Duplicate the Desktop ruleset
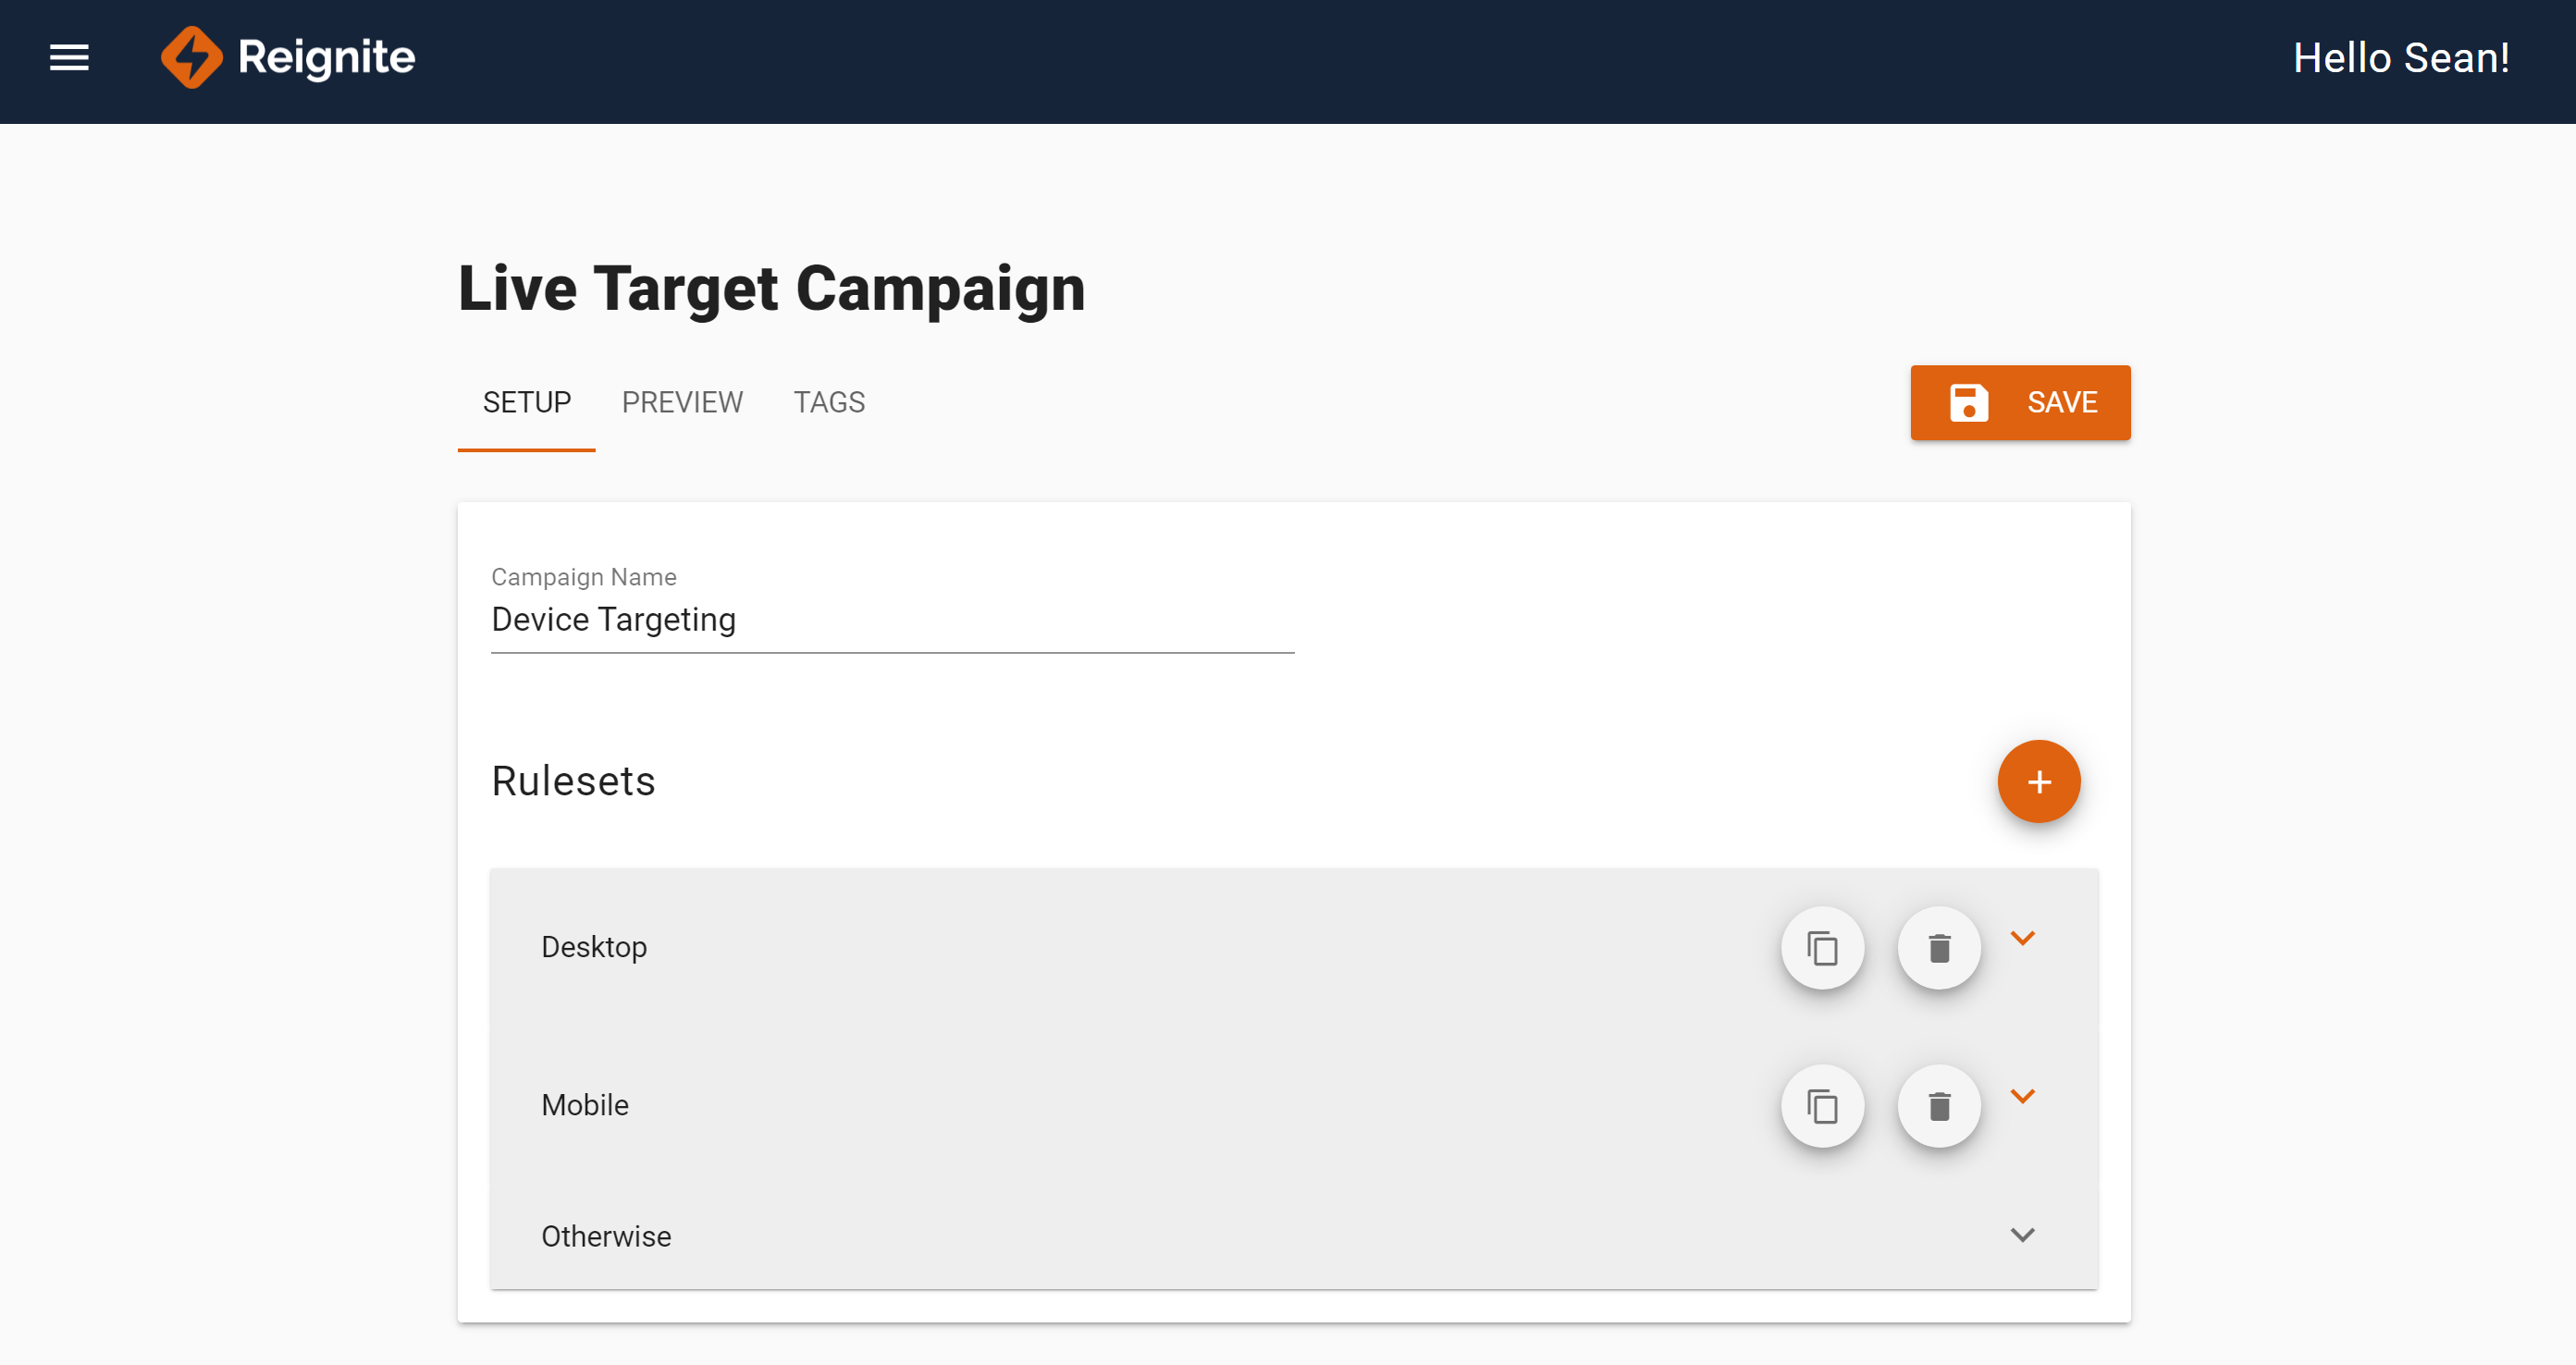Viewport: 2576px width, 1365px height. tap(1822, 948)
